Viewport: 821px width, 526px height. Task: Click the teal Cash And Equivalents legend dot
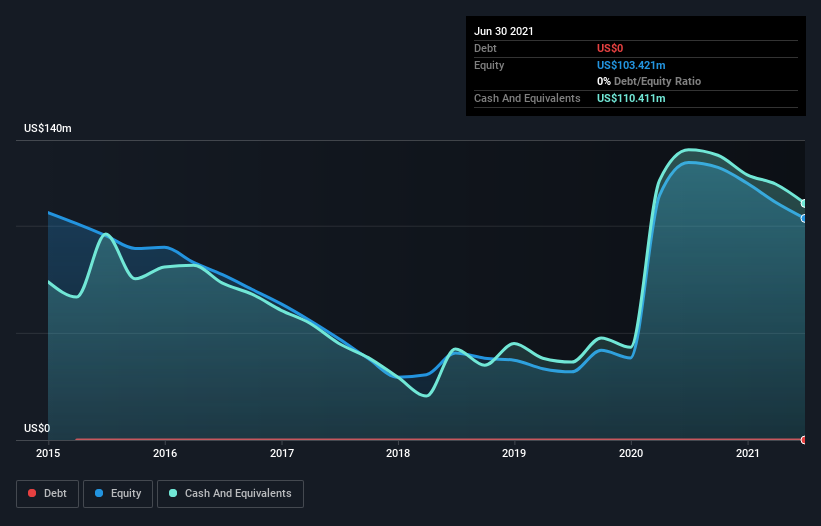[173, 493]
